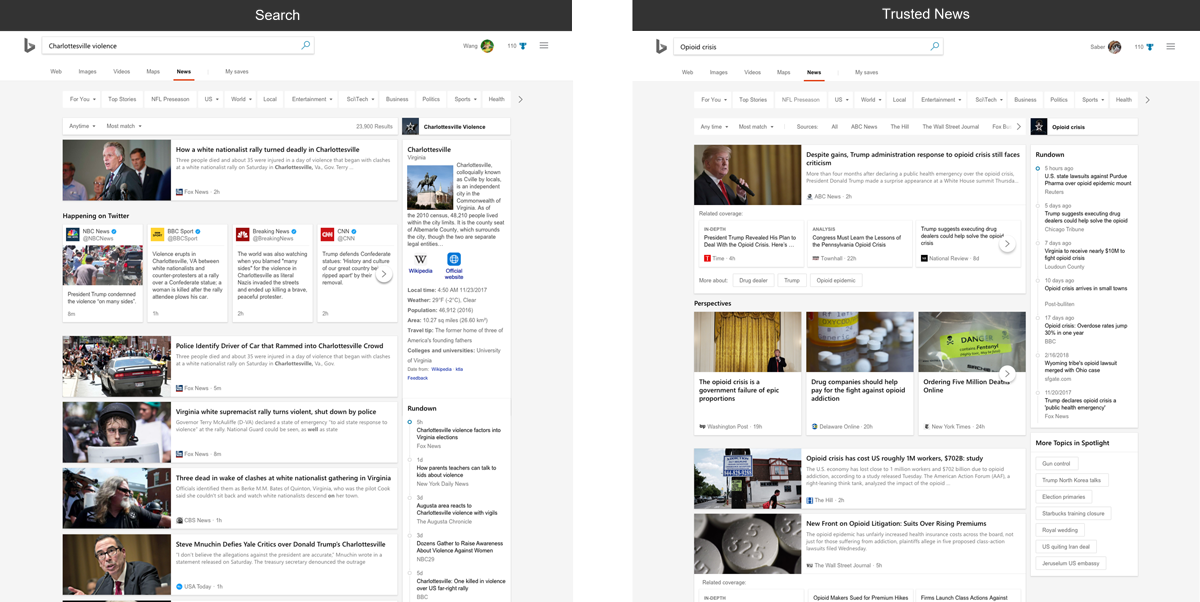Open hamburger menu on Trusted News page
The image size is (1200, 602).
click(1170, 46)
